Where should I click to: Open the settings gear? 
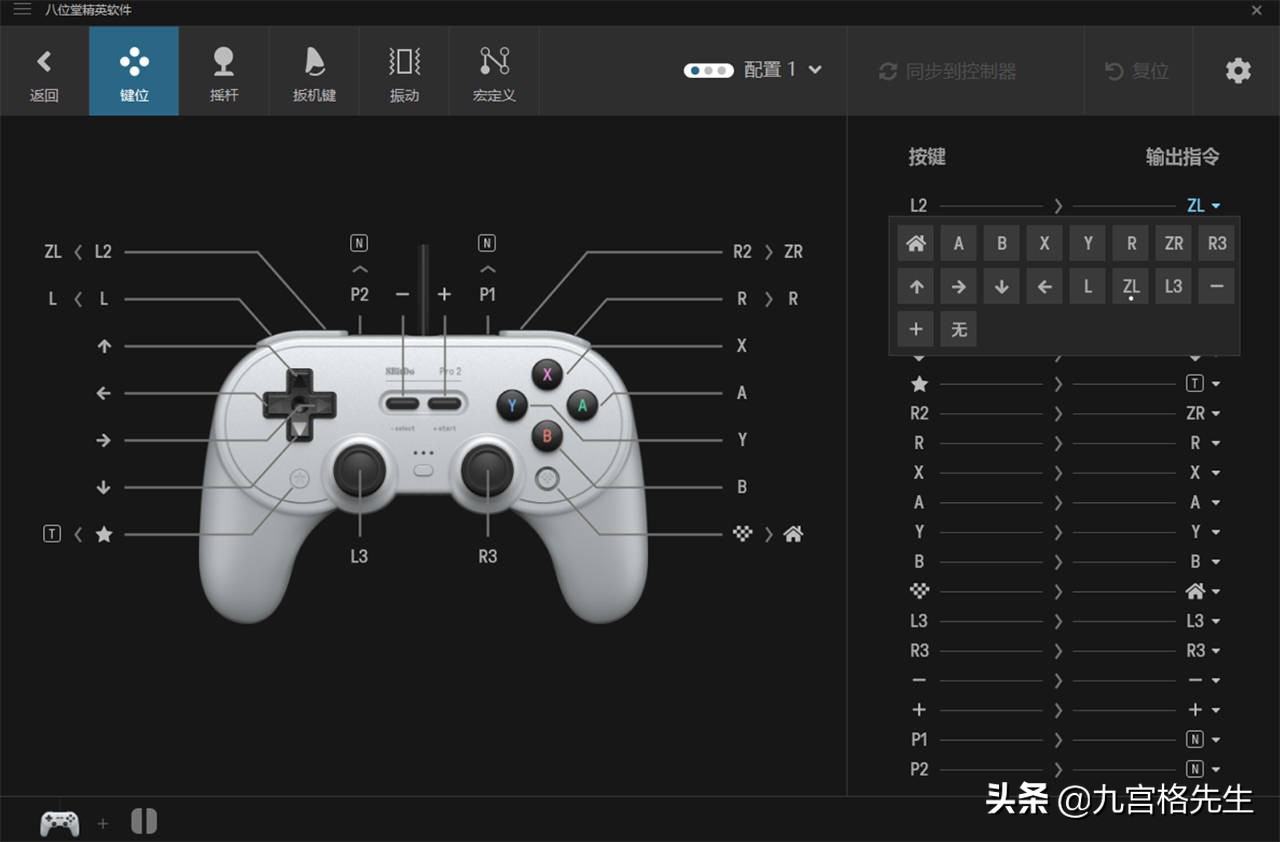pos(1237,70)
